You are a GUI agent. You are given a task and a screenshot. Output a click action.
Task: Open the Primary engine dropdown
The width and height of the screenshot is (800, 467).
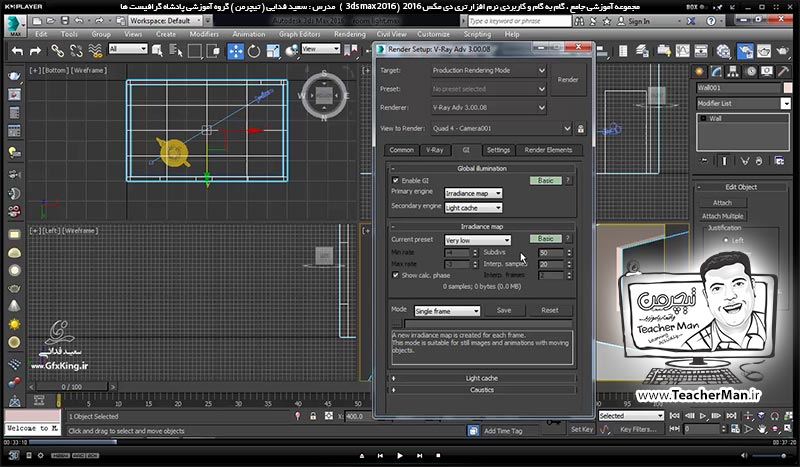point(473,193)
